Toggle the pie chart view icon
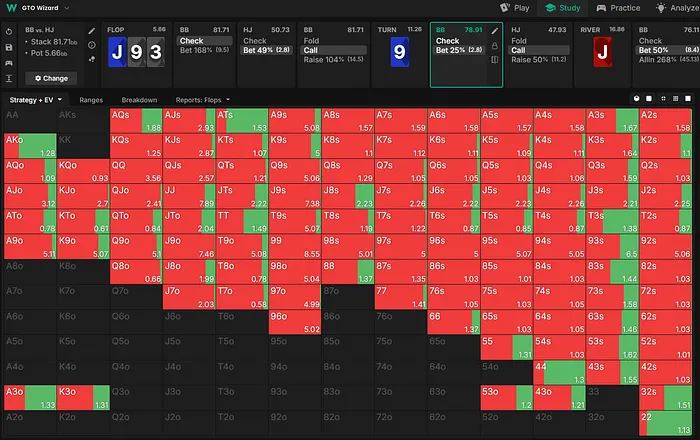 pos(637,100)
